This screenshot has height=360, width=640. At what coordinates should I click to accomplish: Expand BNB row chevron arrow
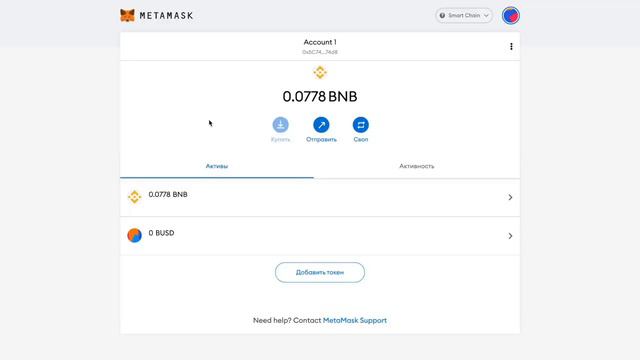click(x=510, y=198)
